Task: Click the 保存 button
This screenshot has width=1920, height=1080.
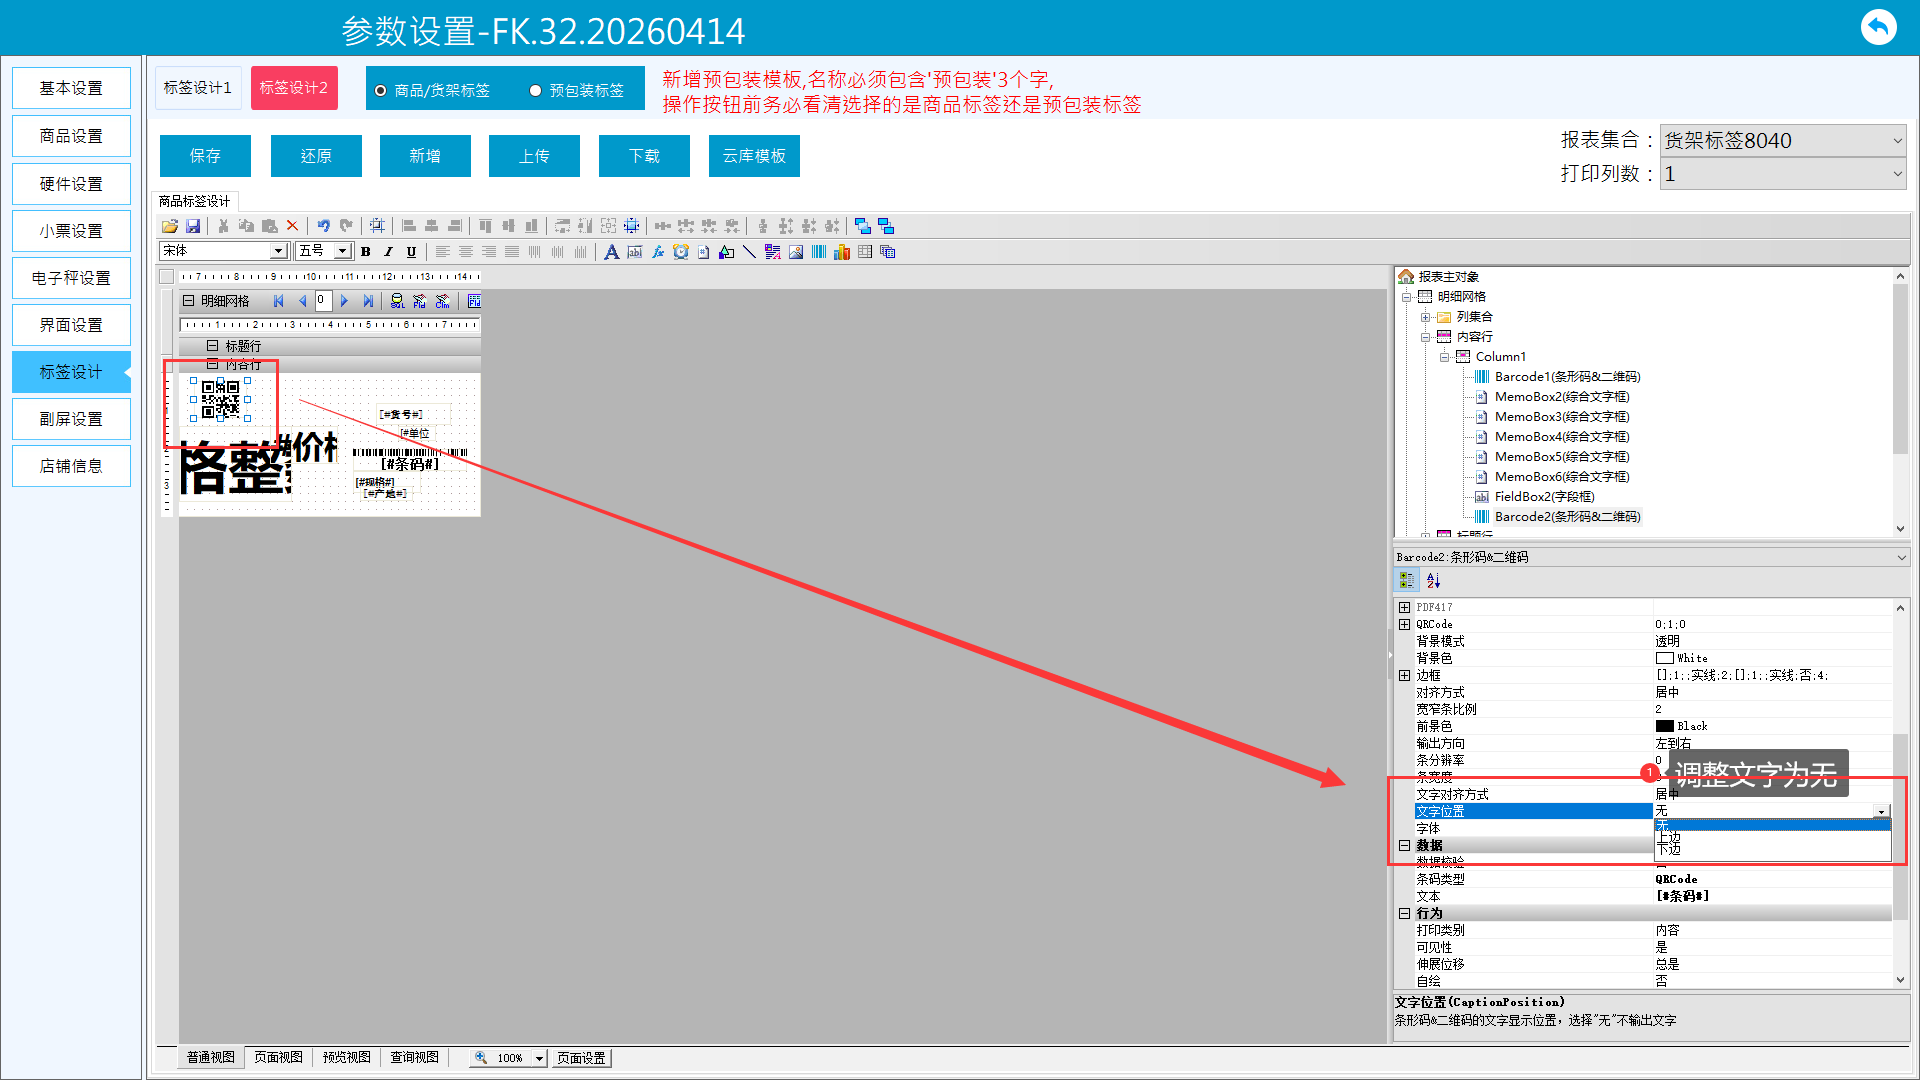Action: tap(205, 156)
